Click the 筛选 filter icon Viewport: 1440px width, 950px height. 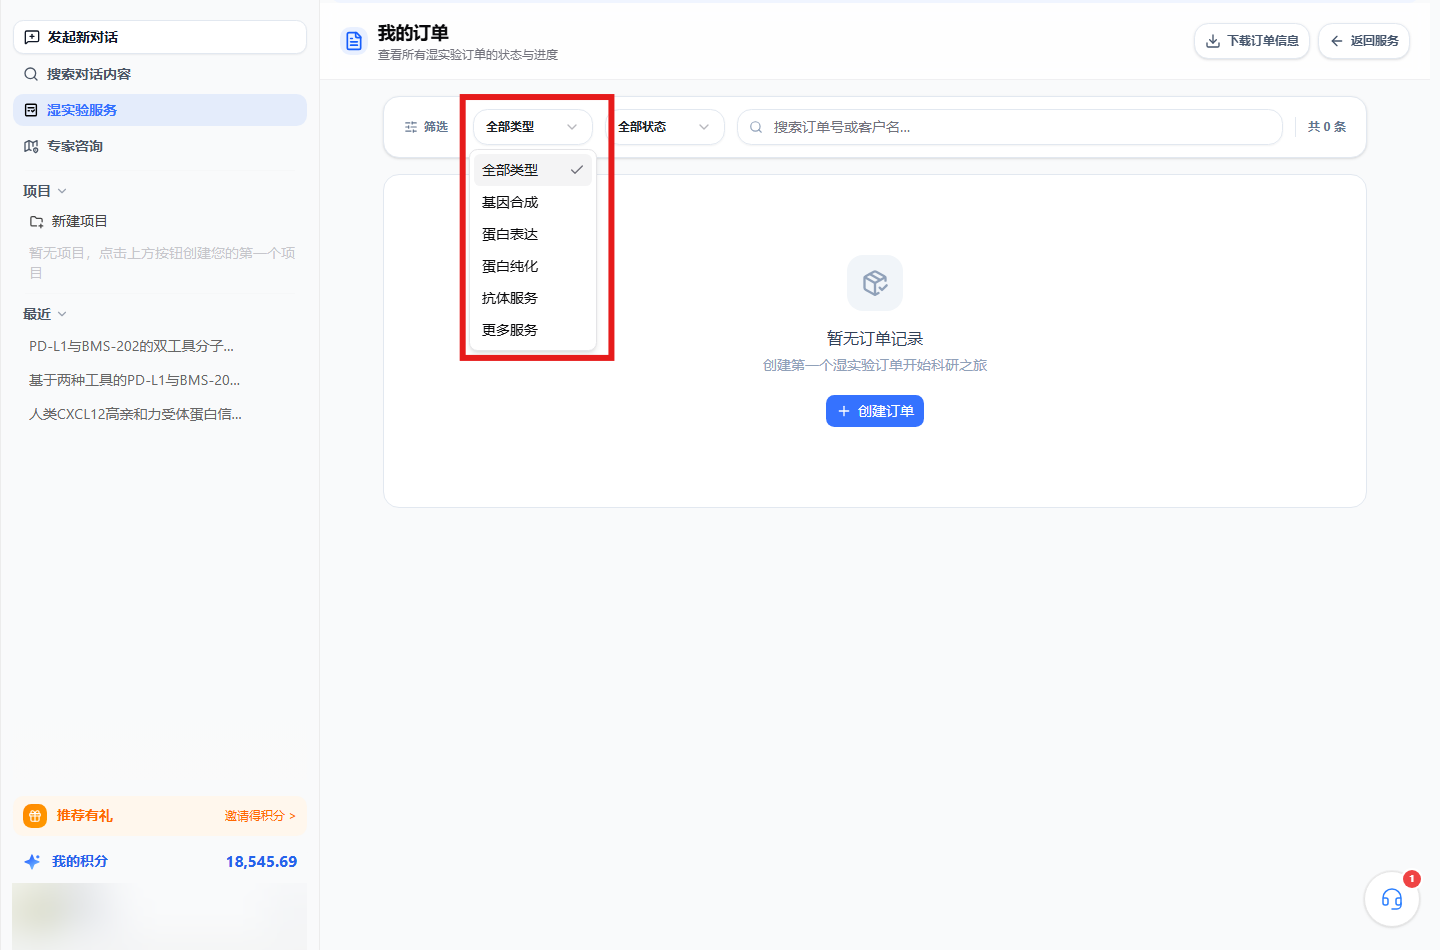click(411, 127)
